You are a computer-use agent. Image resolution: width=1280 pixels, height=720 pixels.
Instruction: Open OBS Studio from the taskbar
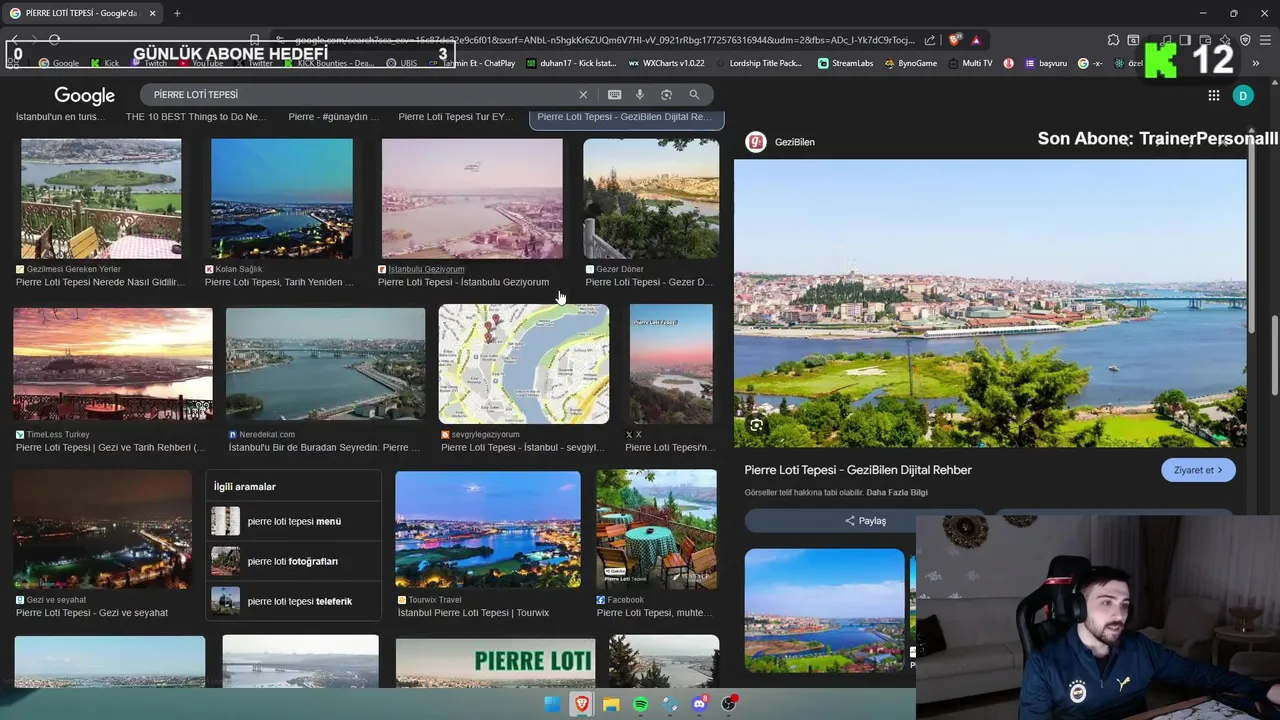[729, 704]
